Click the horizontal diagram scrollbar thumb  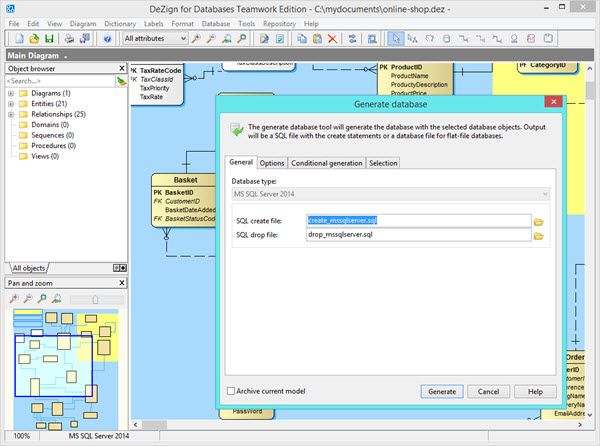[x=154, y=425]
